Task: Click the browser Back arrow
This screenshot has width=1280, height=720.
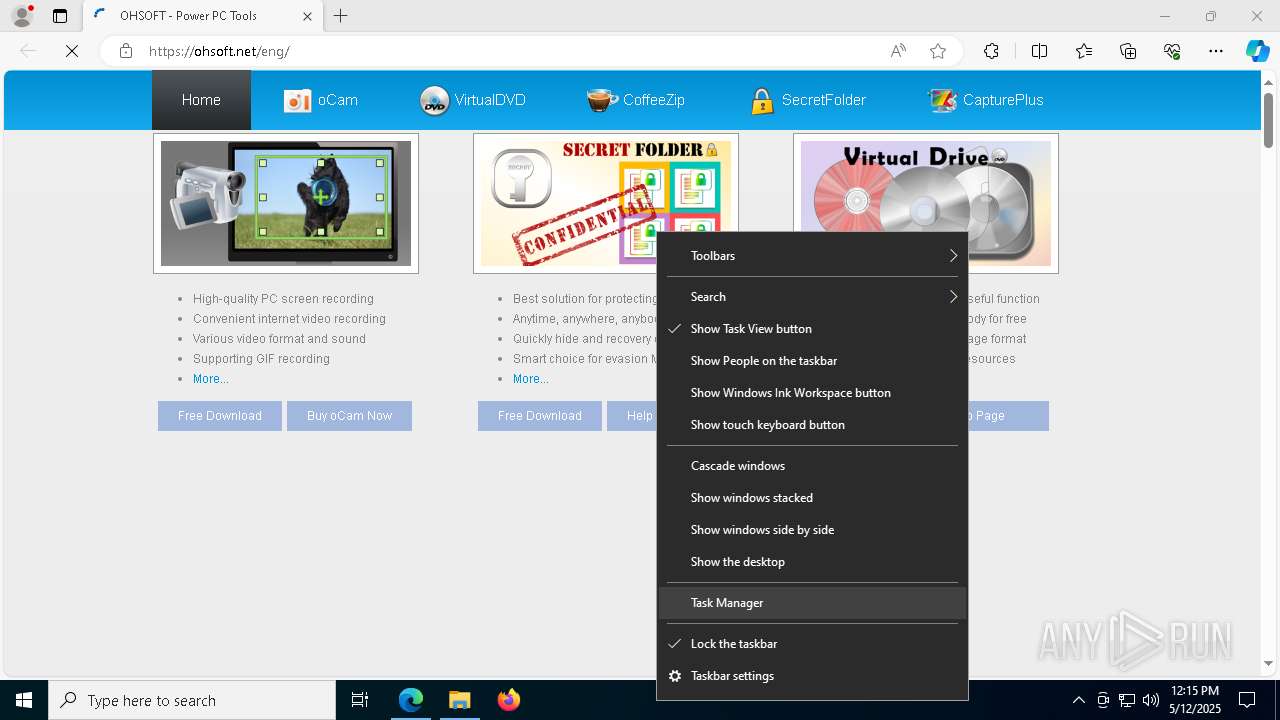Action: click(x=28, y=51)
